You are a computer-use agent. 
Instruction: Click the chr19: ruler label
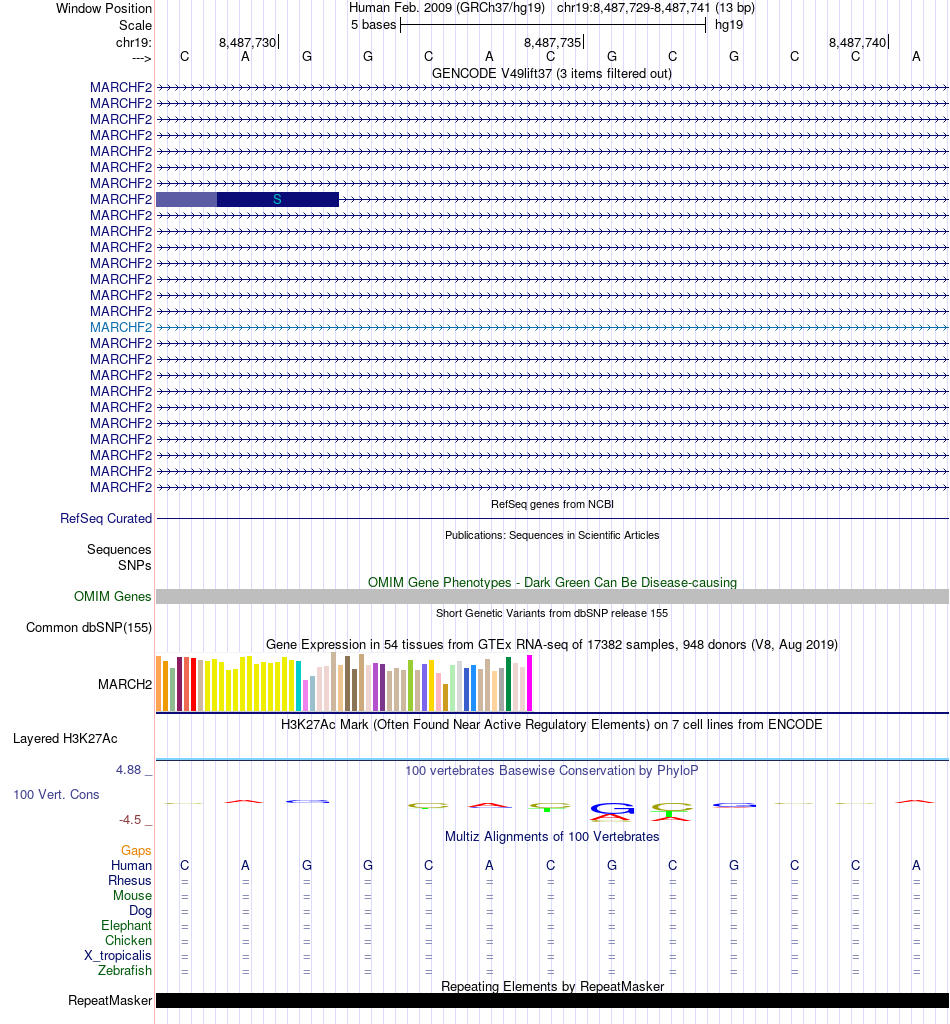click(x=134, y=42)
